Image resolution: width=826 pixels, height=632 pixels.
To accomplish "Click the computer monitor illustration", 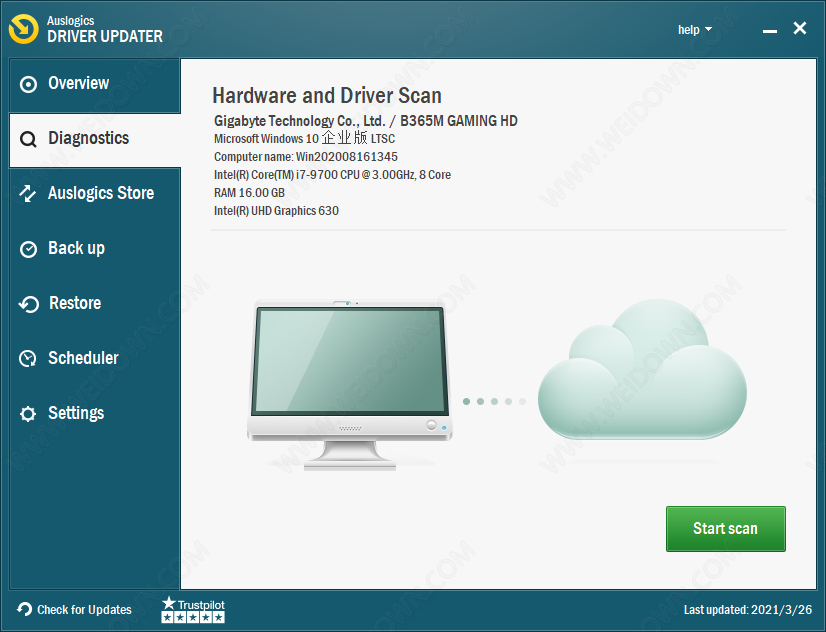I will 350,384.
